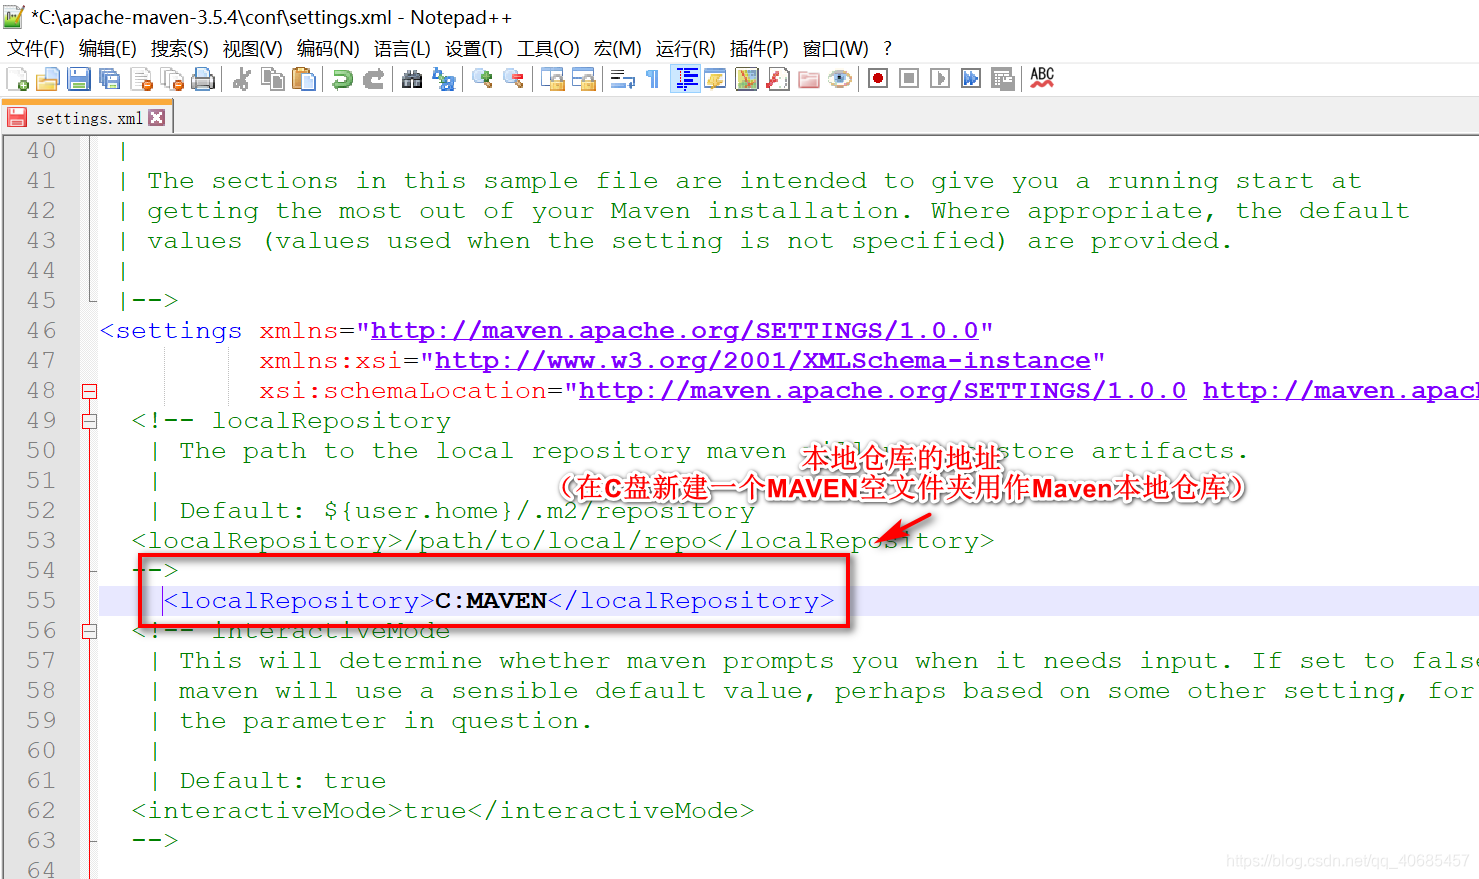Open the 语言(L) menu
This screenshot has width=1479, height=879.
(402, 49)
